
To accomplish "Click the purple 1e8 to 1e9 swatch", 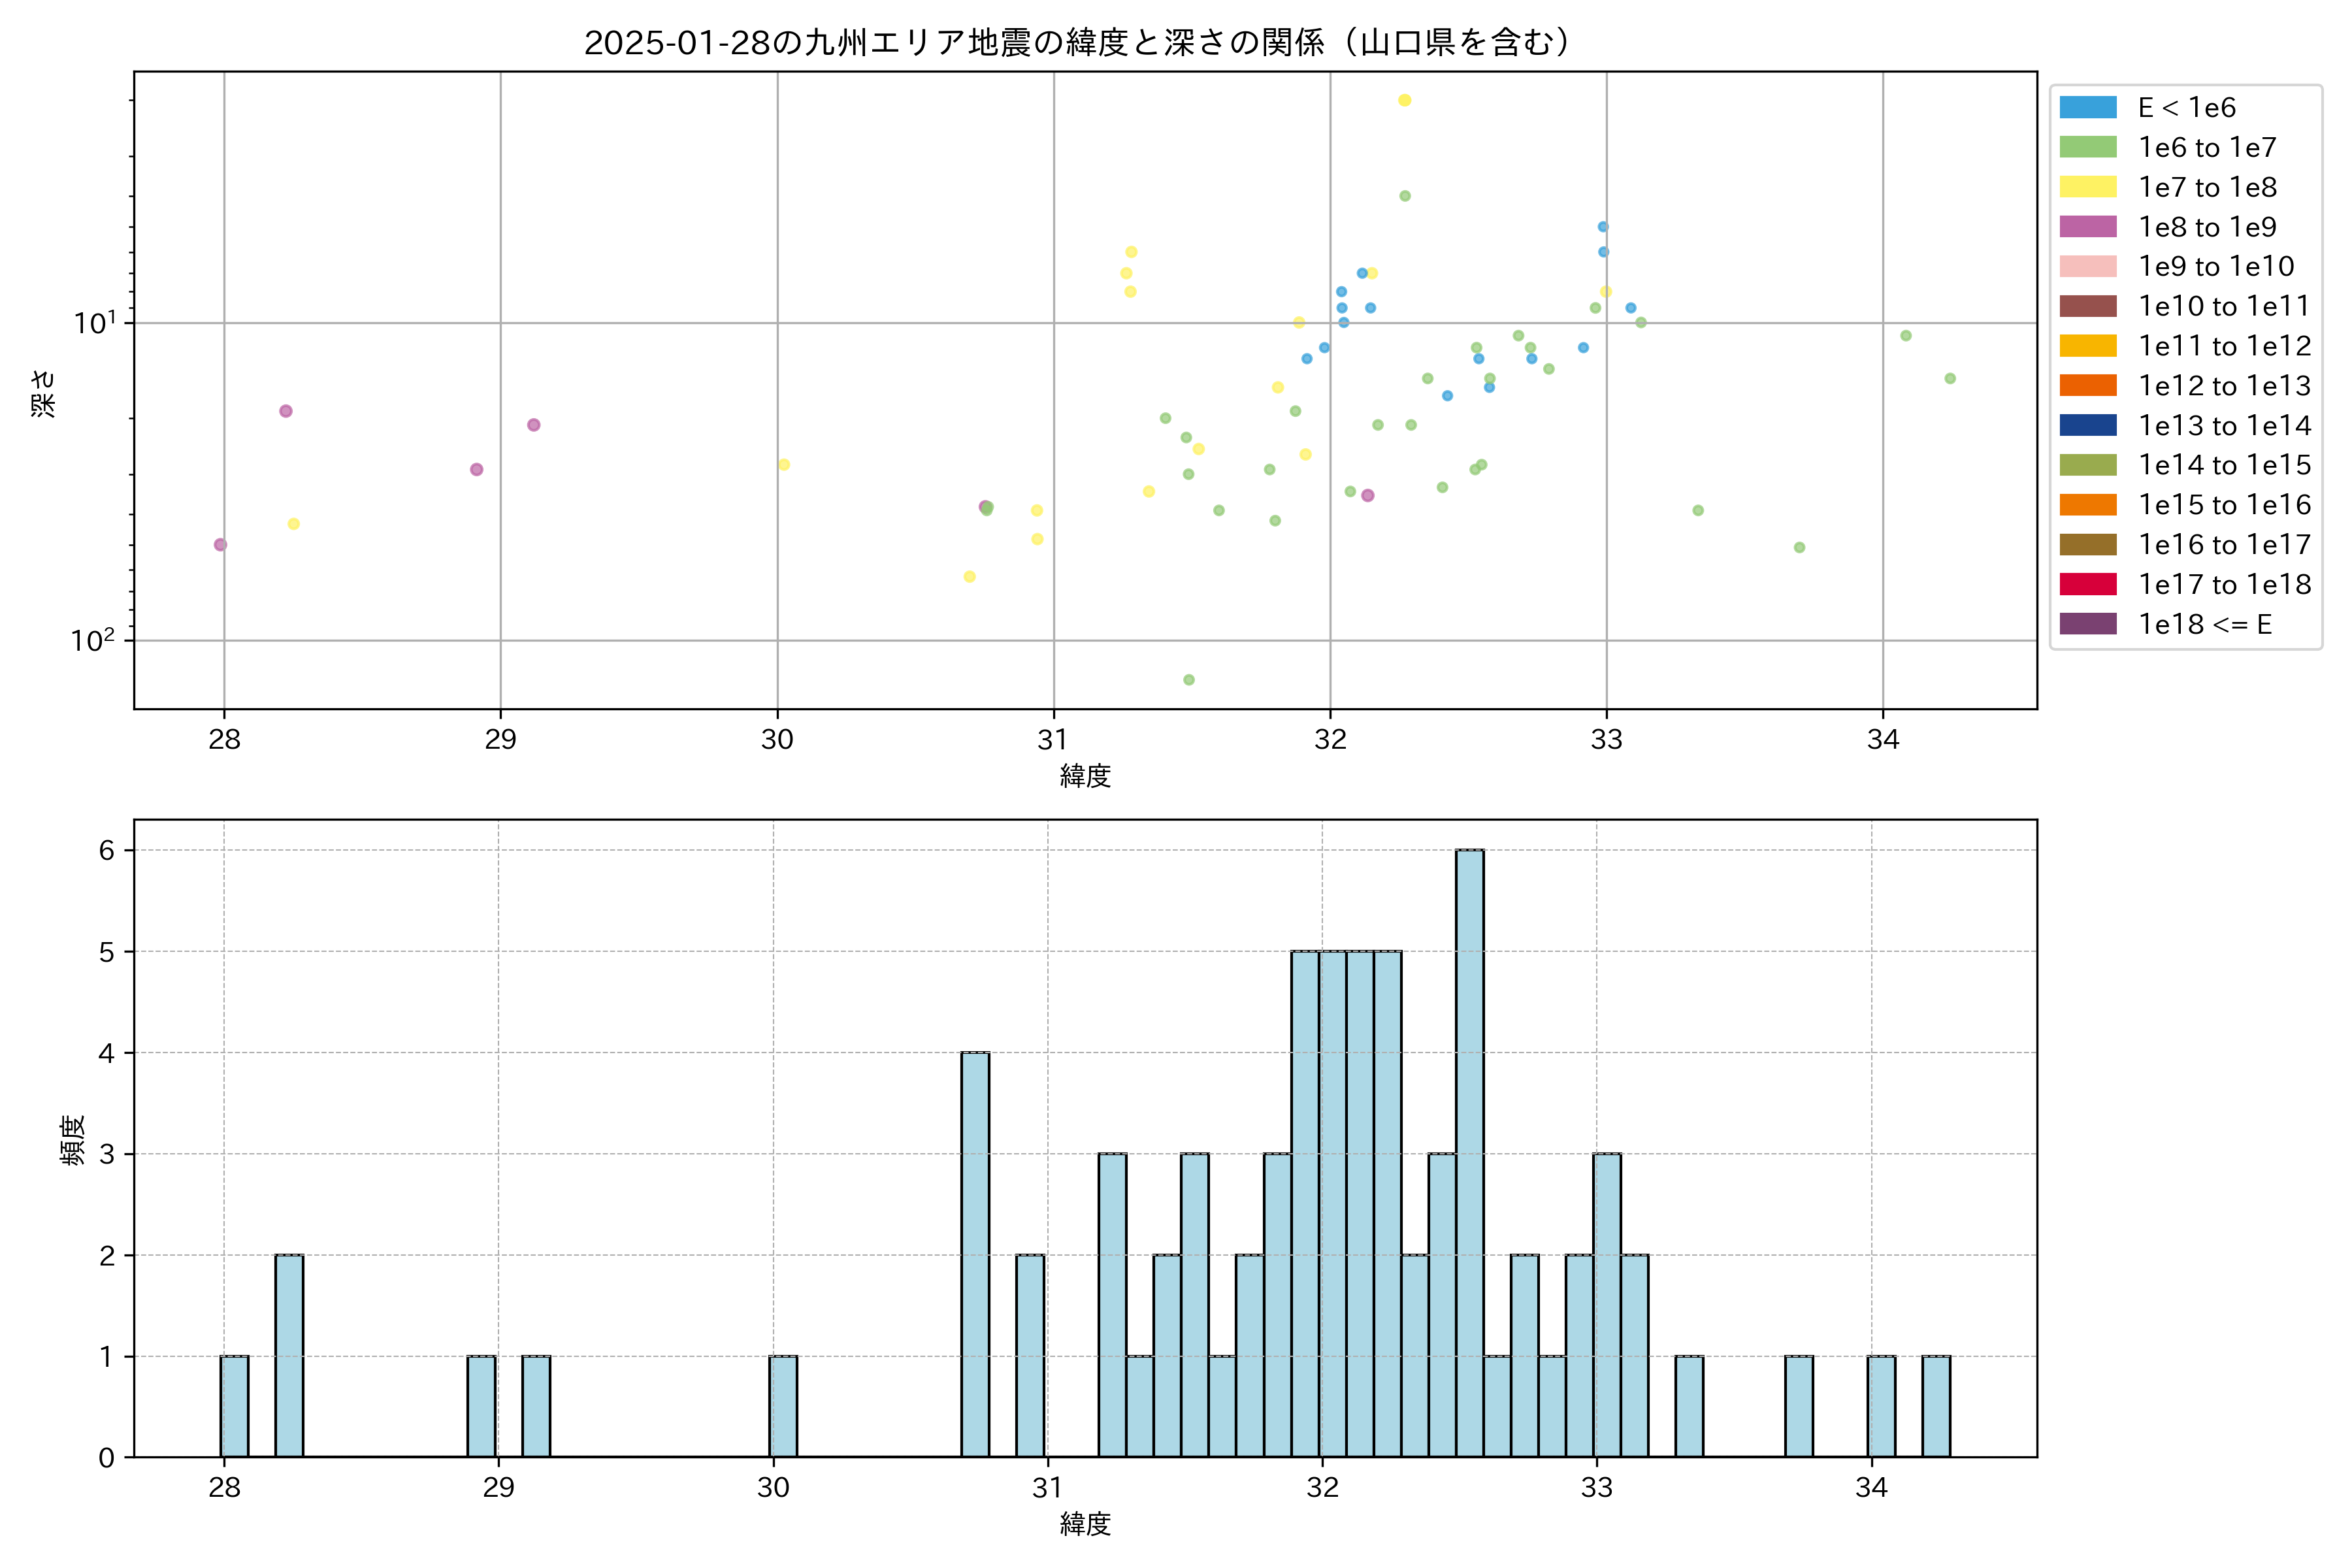I will tap(2087, 227).
